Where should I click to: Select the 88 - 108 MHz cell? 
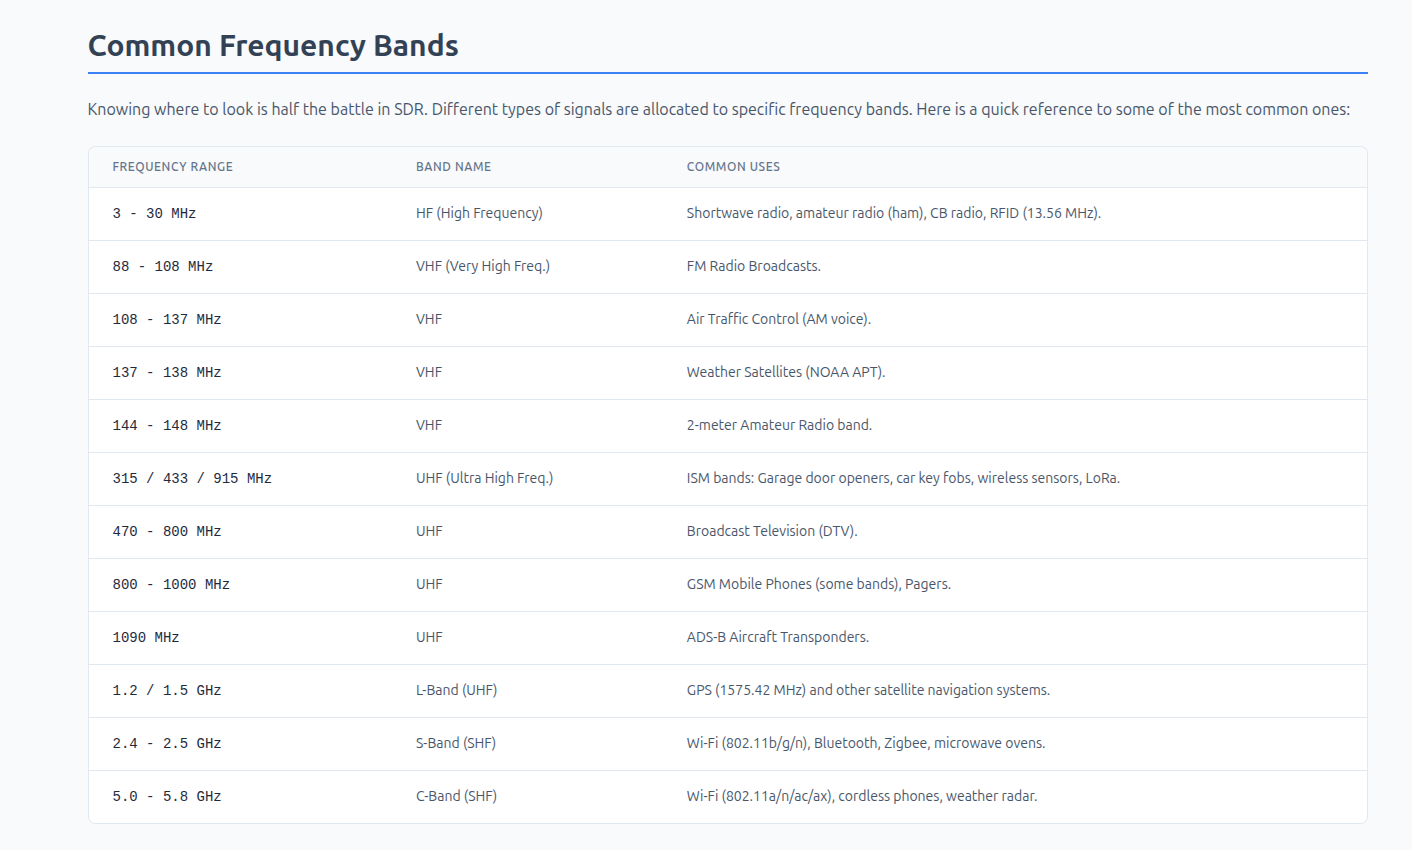[162, 267]
